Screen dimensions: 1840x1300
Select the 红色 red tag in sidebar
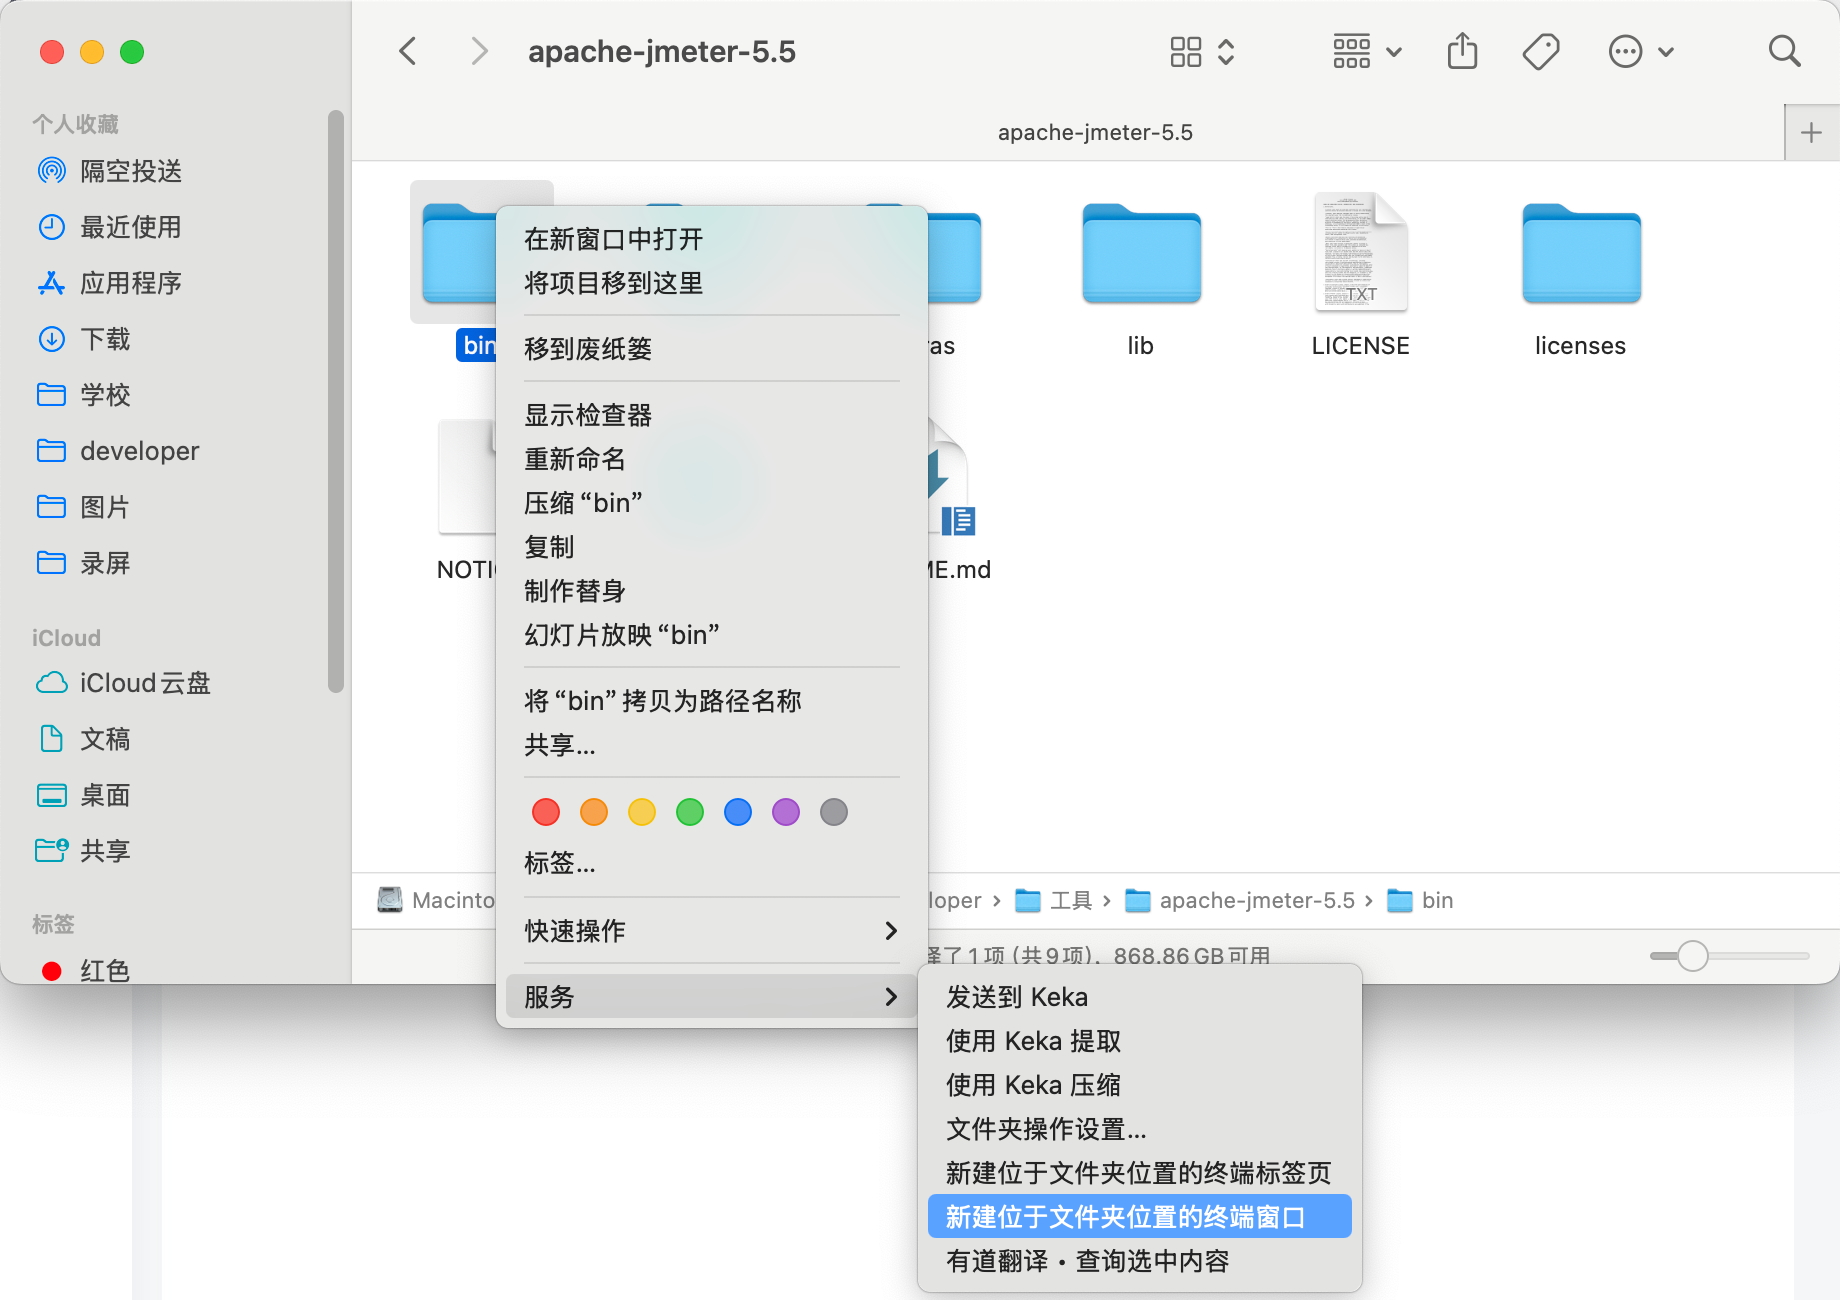[x=86, y=970]
